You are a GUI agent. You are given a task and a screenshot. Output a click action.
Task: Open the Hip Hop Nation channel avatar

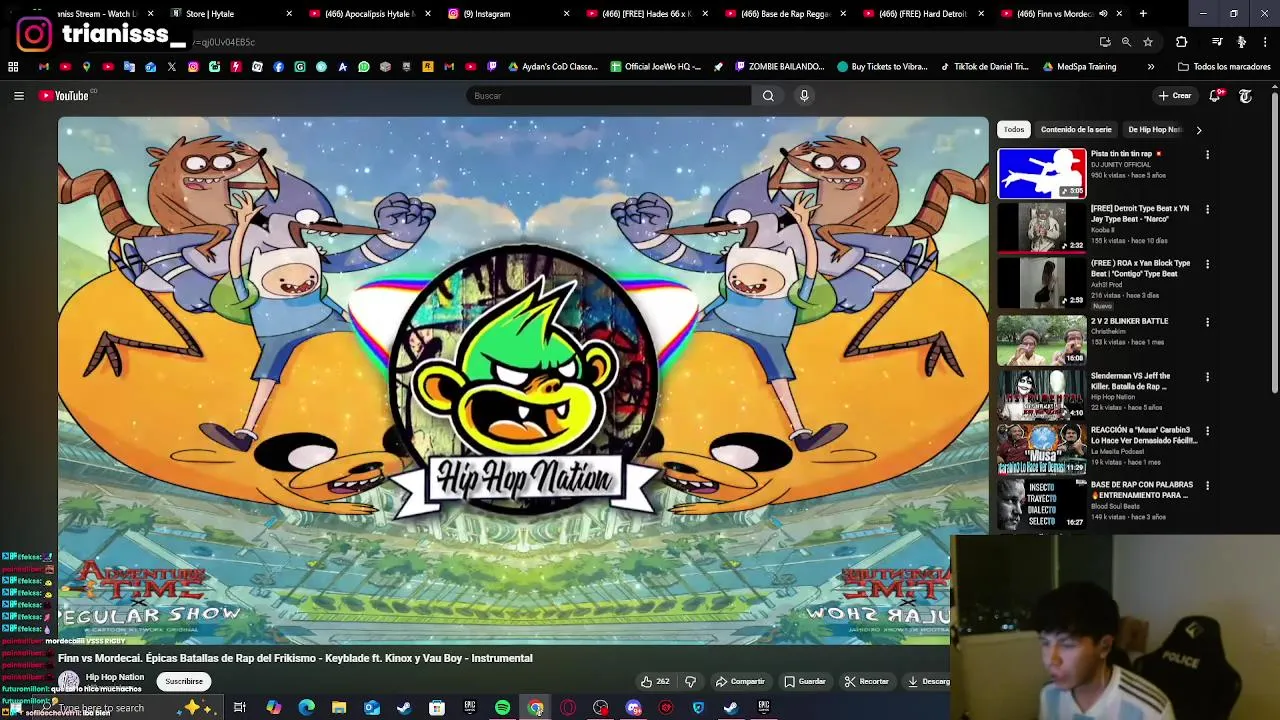tap(68, 681)
